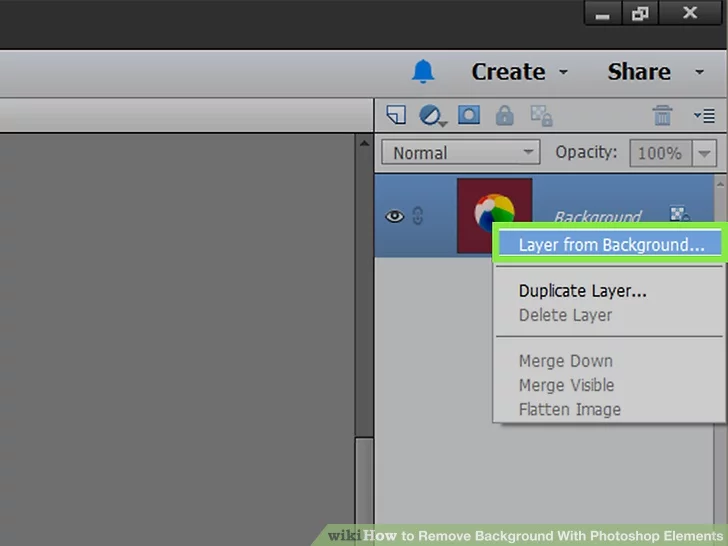Open the Create dropdown menu

(520, 72)
